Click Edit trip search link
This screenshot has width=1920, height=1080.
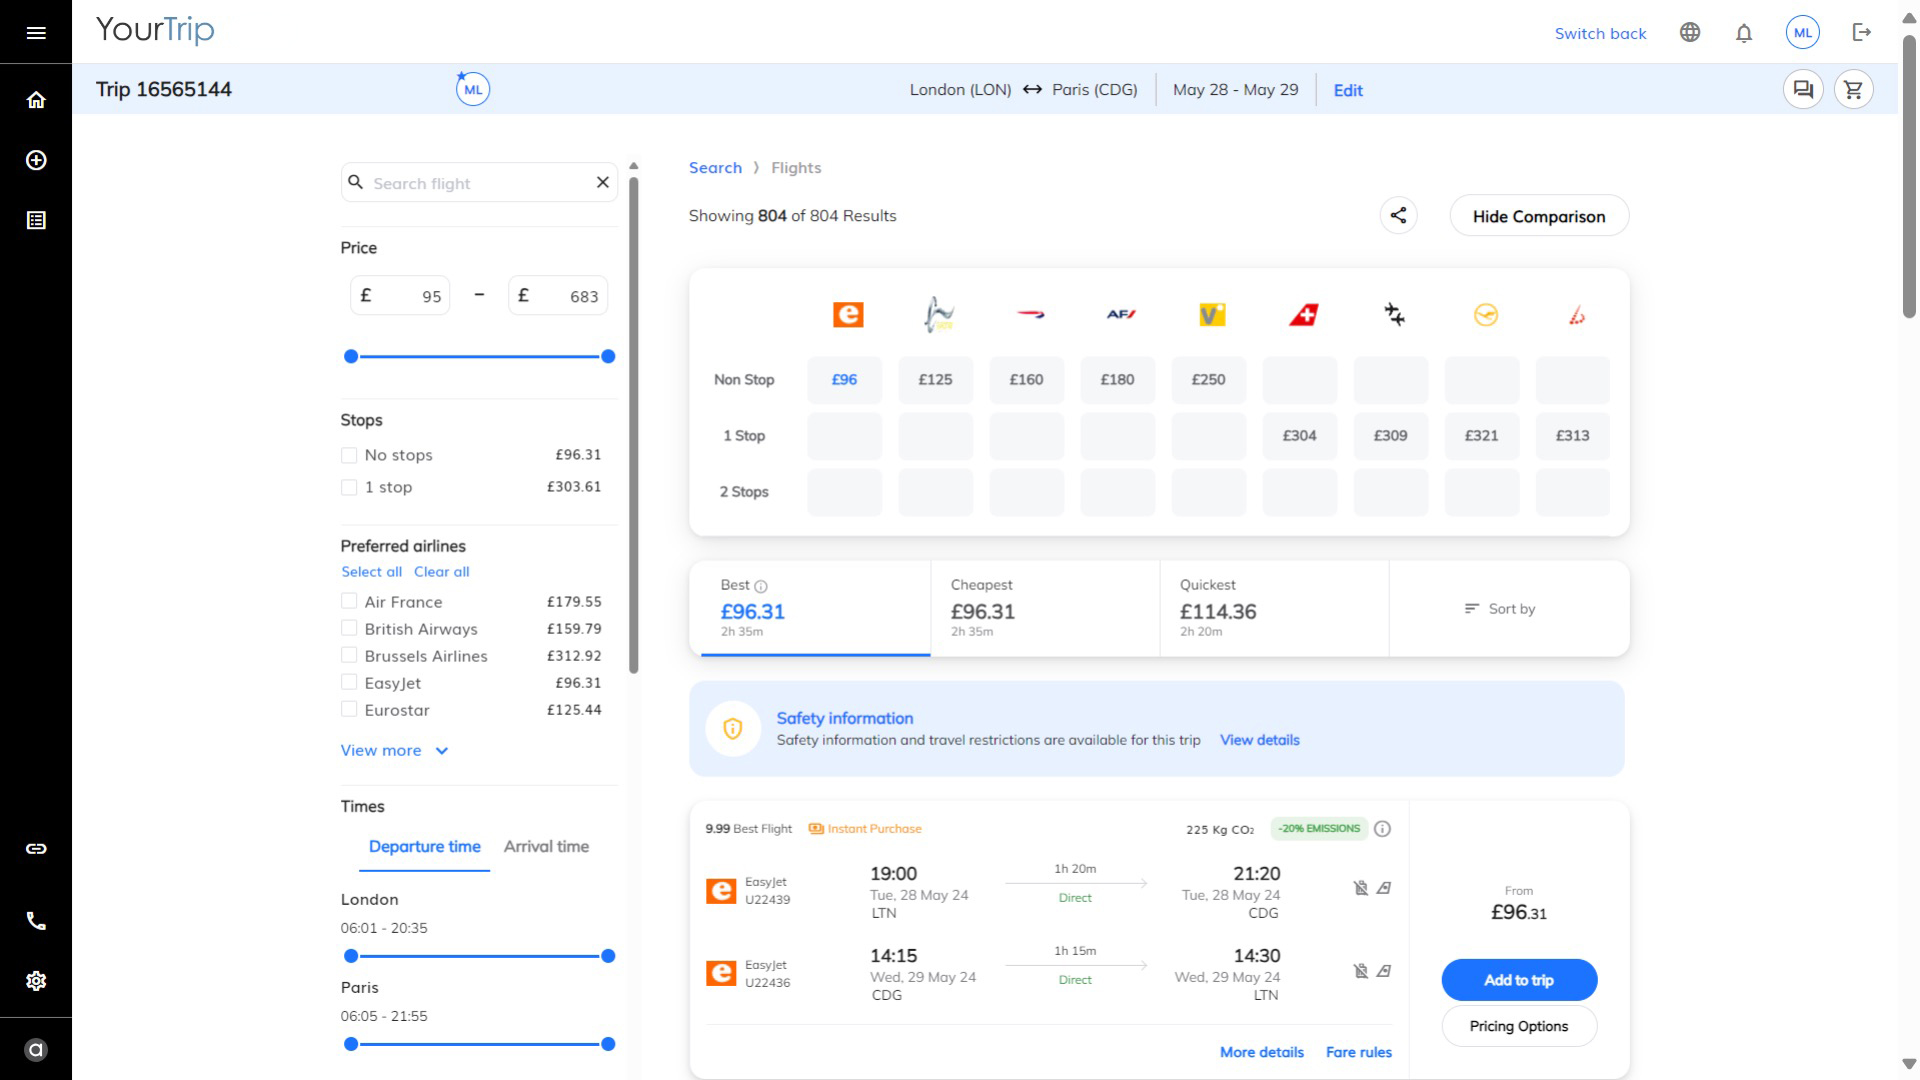[1347, 90]
